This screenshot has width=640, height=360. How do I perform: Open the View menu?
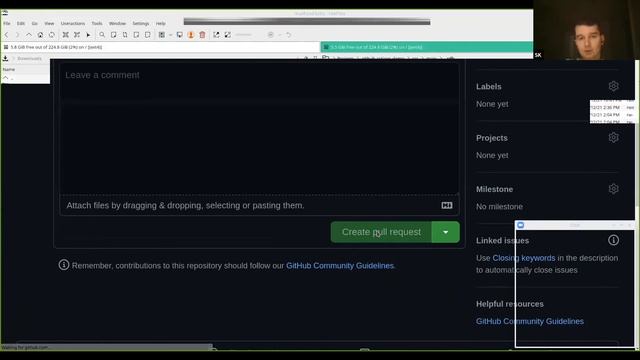point(49,24)
